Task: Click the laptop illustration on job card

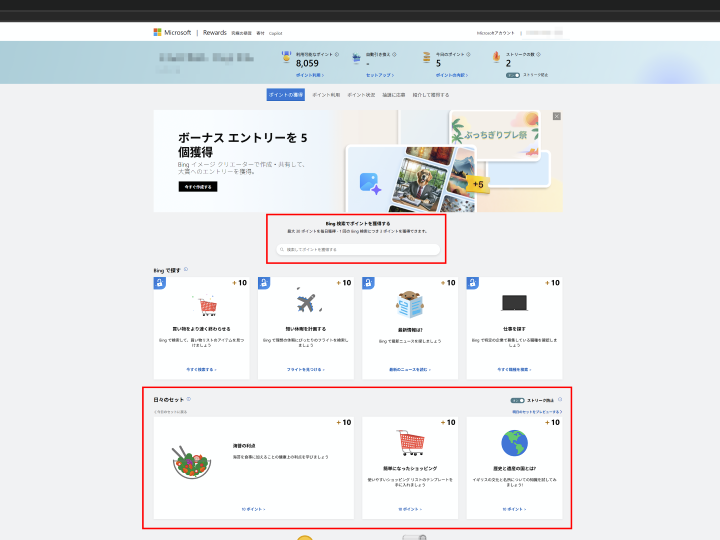Action: pos(514,303)
